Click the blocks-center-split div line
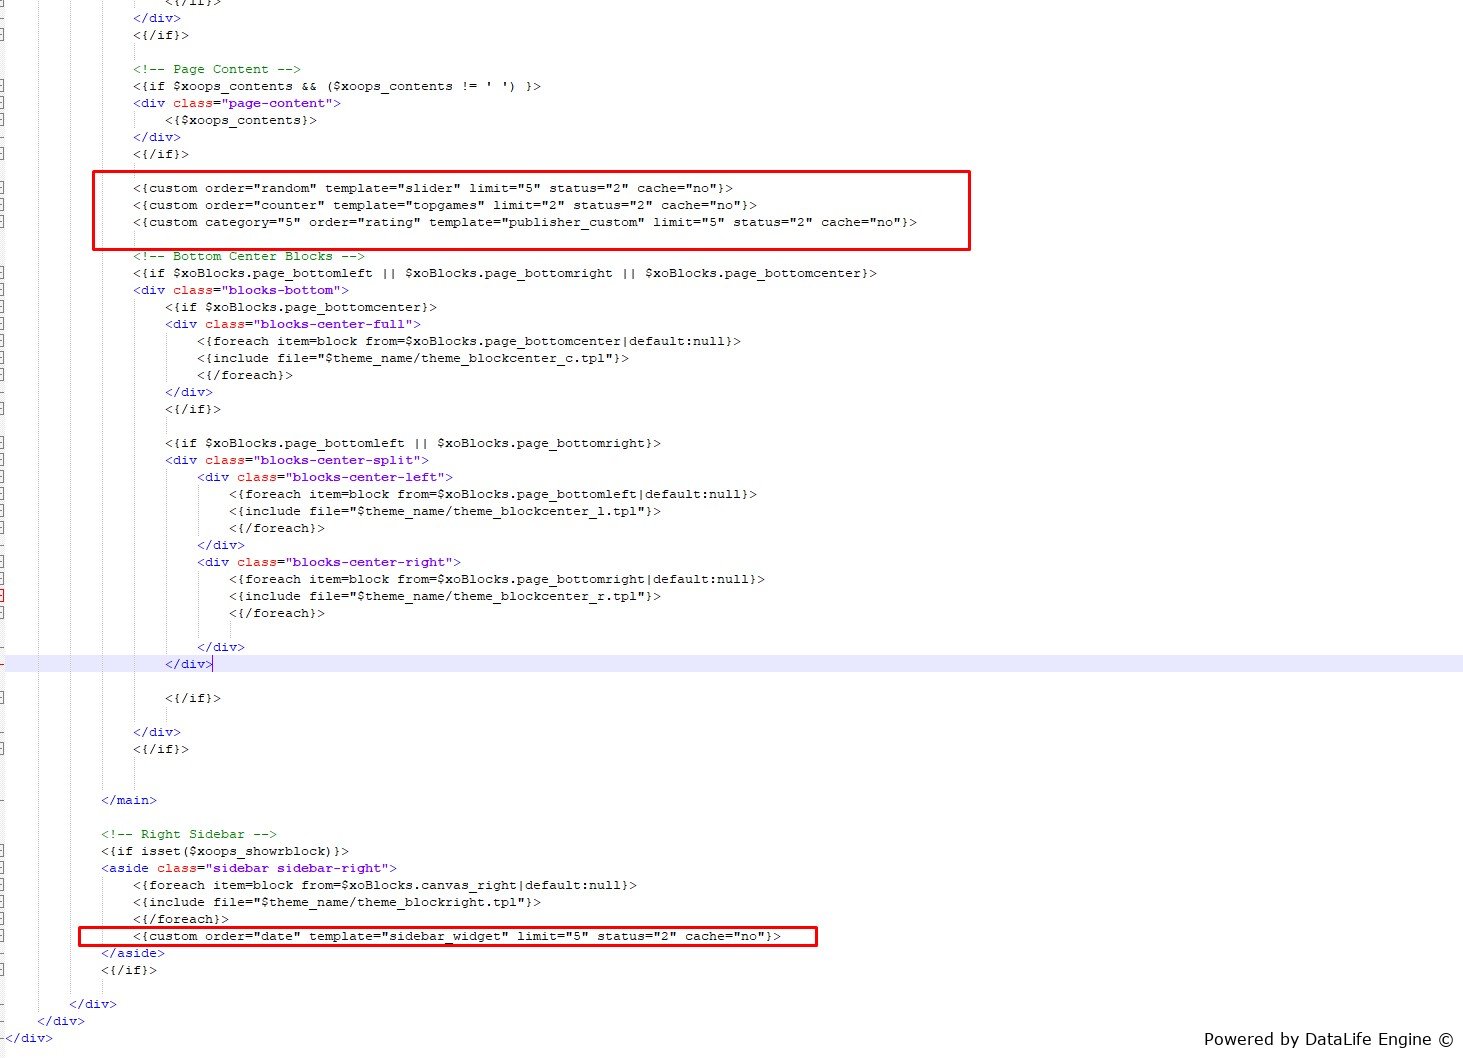 click(x=296, y=460)
